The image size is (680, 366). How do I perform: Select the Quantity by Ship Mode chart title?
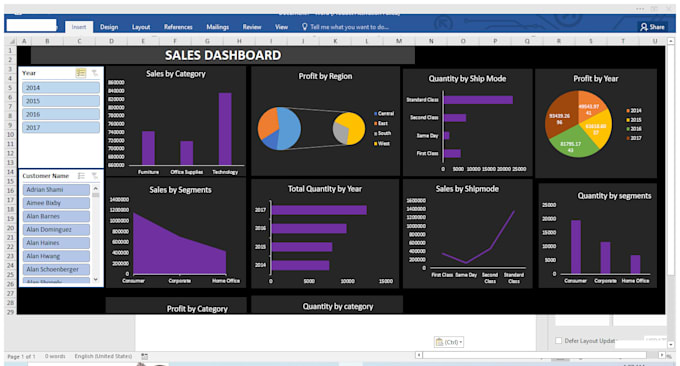coord(467,78)
